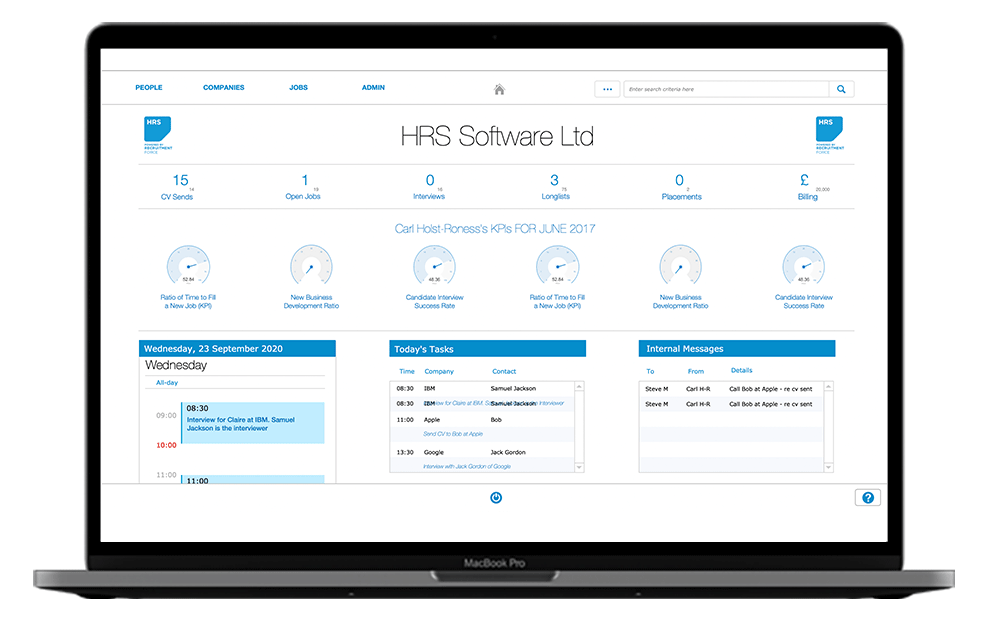Click in the search criteria field
1000x624 pixels.
click(726, 89)
